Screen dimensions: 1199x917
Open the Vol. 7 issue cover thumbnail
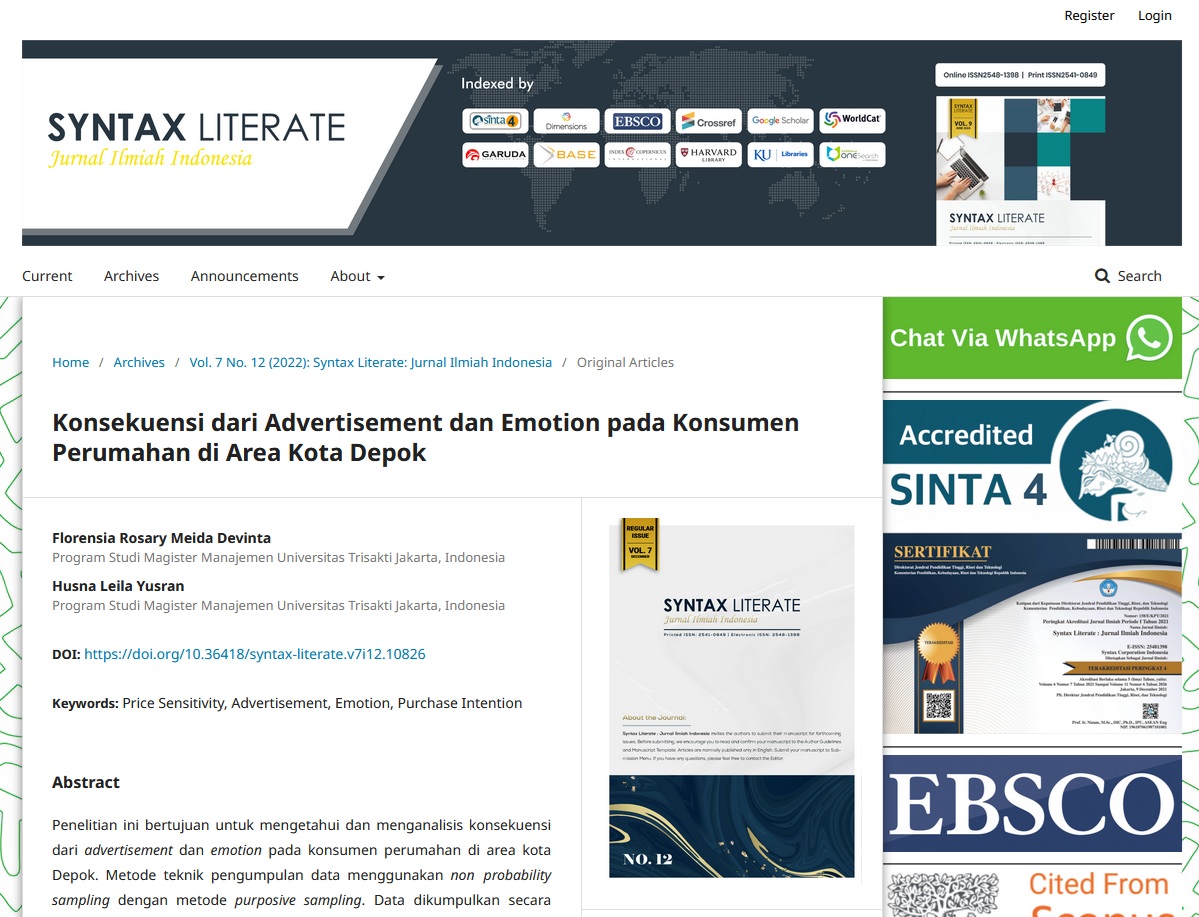731,700
